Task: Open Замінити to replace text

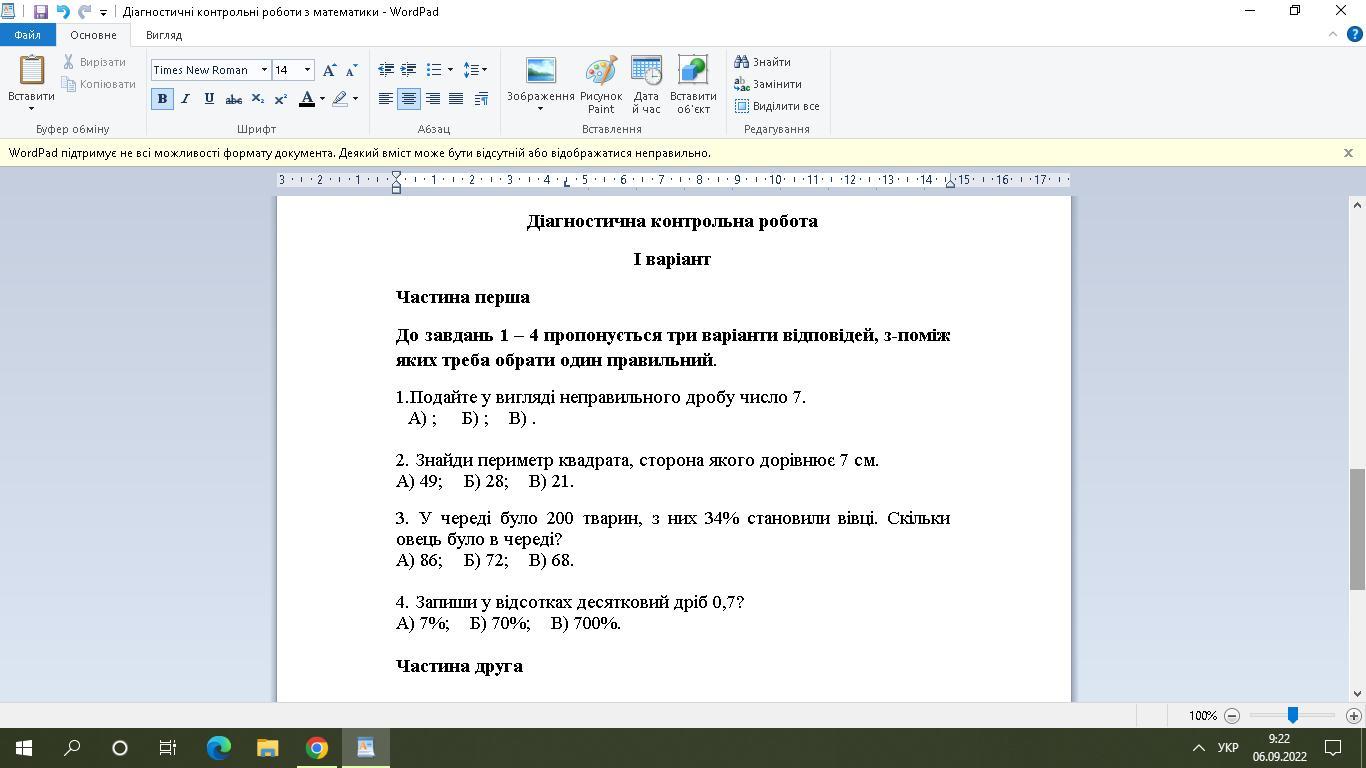Action: (x=767, y=84)
